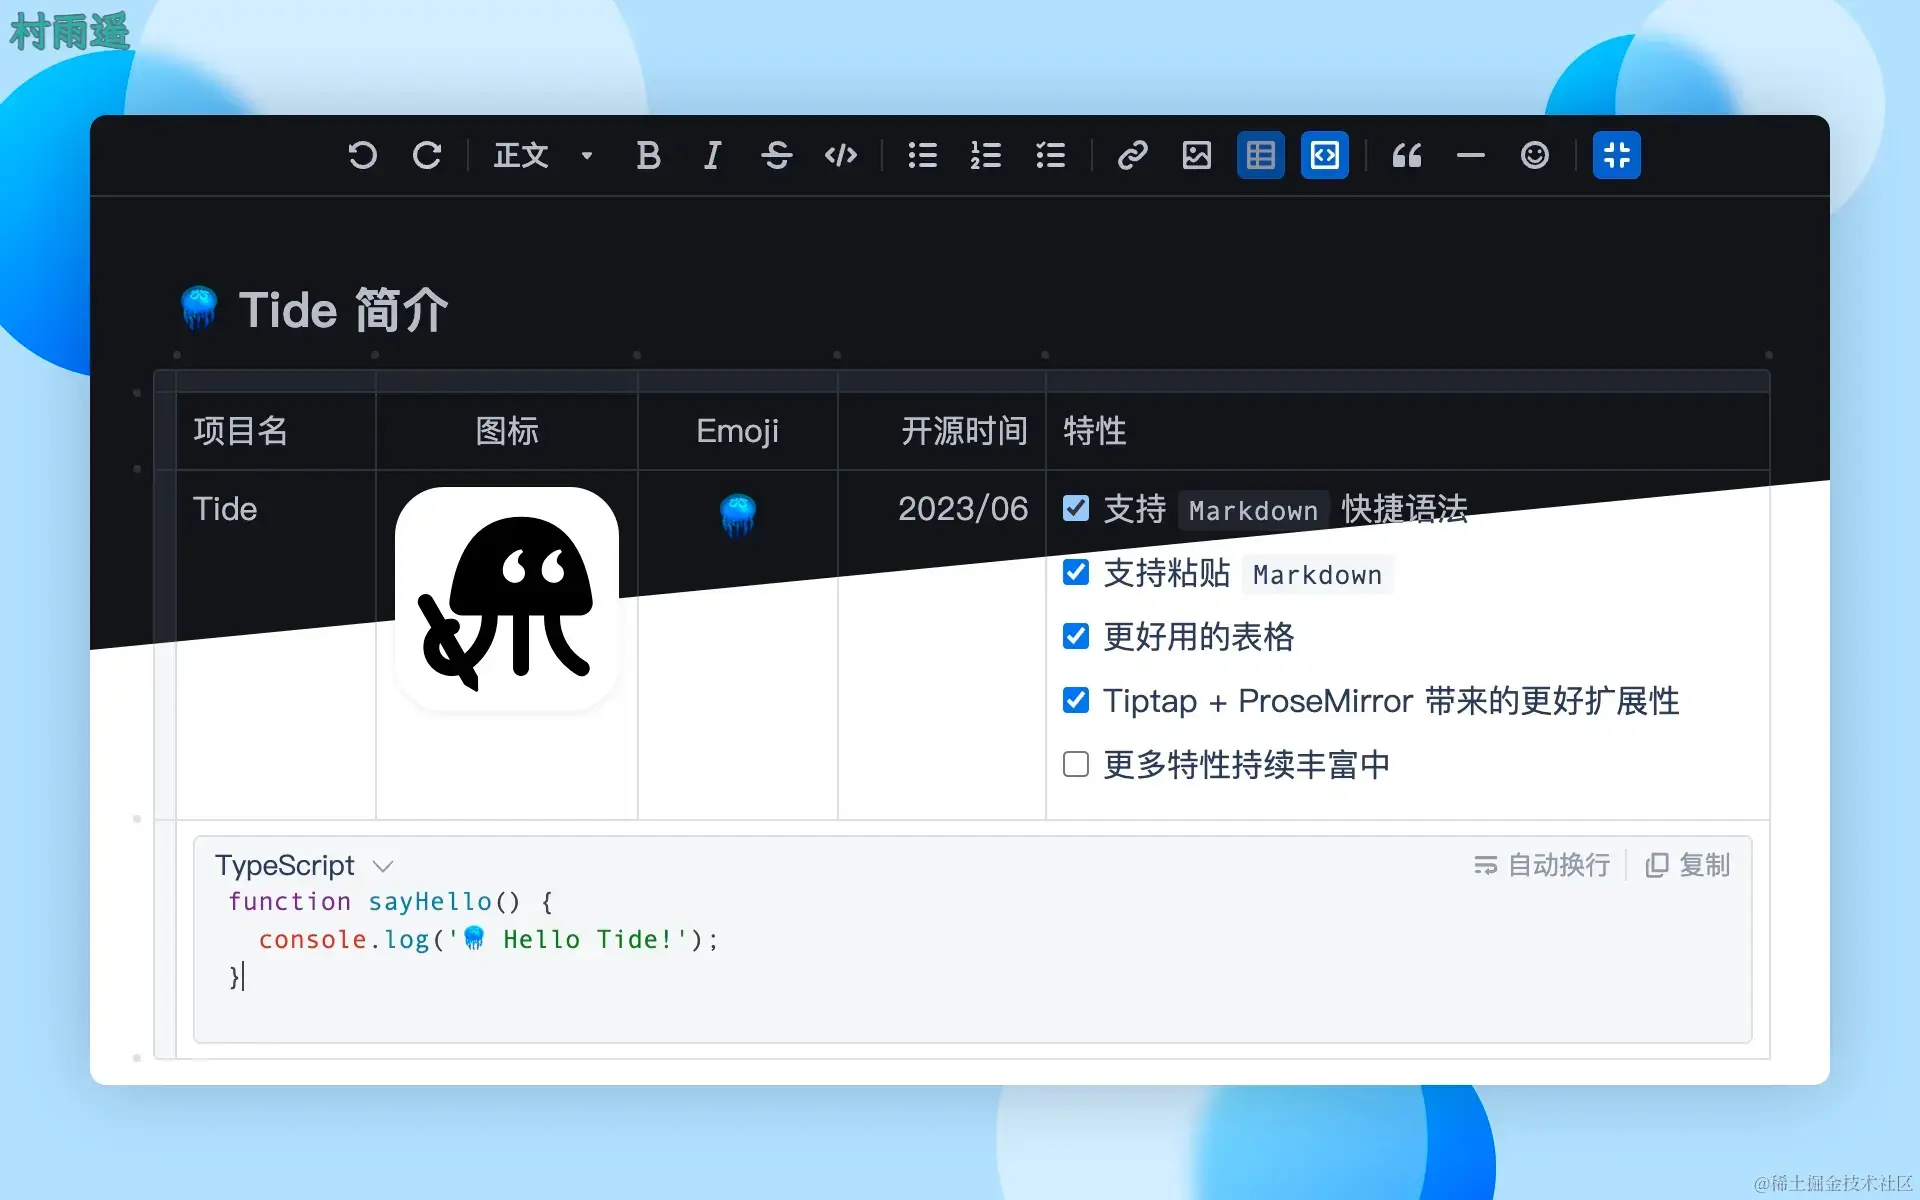
Task: Open the emoji picker
Action: click(1534, 155)
